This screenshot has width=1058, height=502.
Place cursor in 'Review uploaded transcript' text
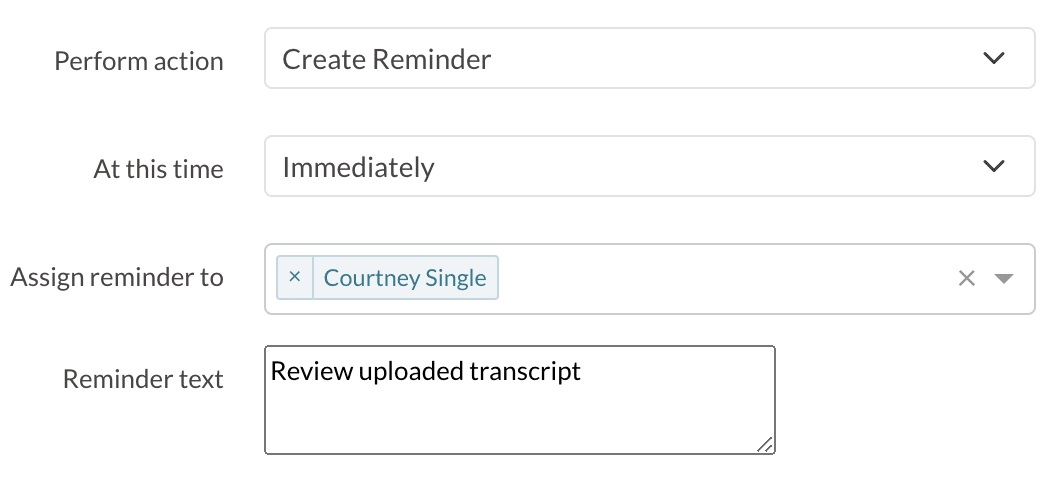[425, 372]
